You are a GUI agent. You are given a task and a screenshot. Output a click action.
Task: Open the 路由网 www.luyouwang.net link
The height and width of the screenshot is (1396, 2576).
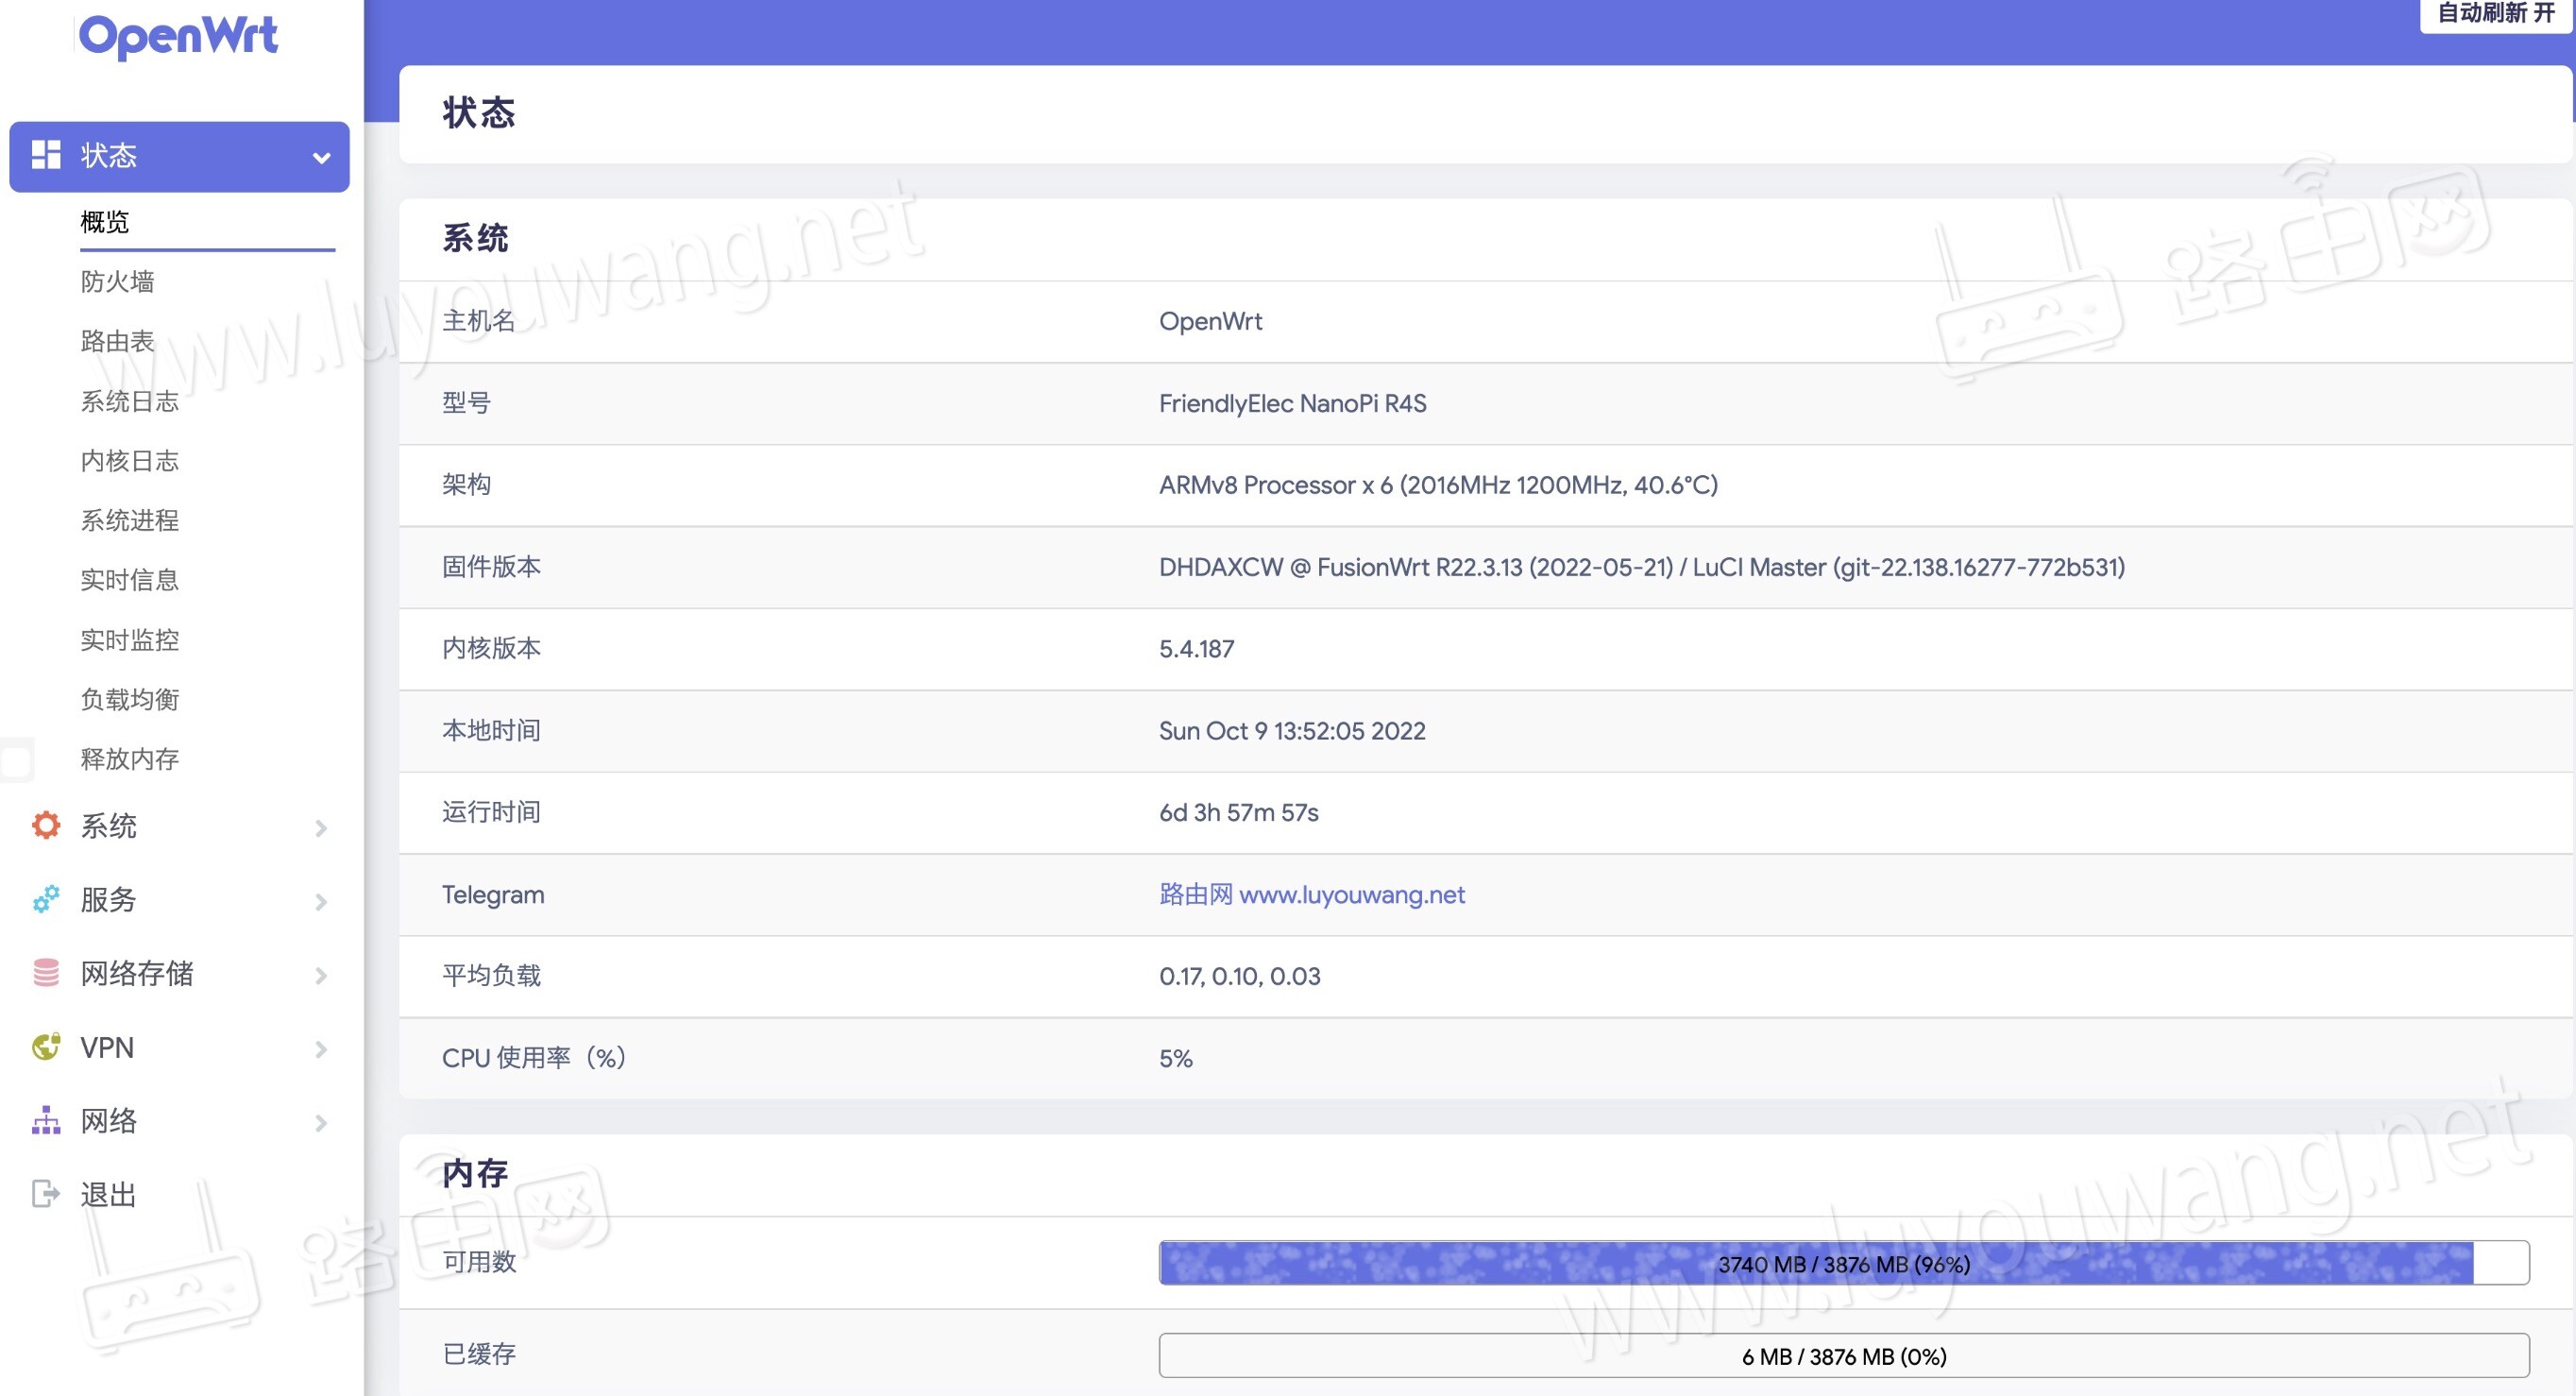[1311, 894]
